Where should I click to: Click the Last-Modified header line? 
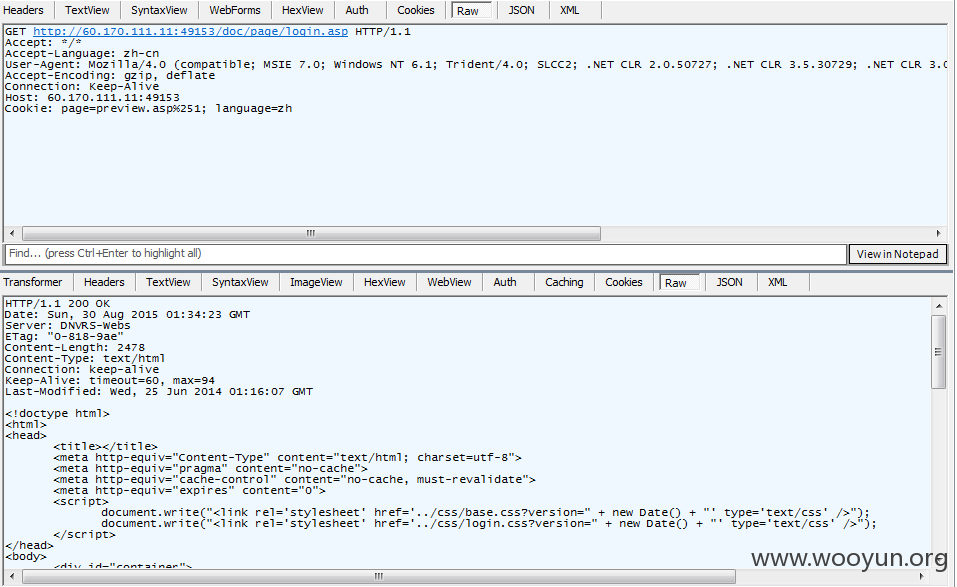[x=159, y=391]
